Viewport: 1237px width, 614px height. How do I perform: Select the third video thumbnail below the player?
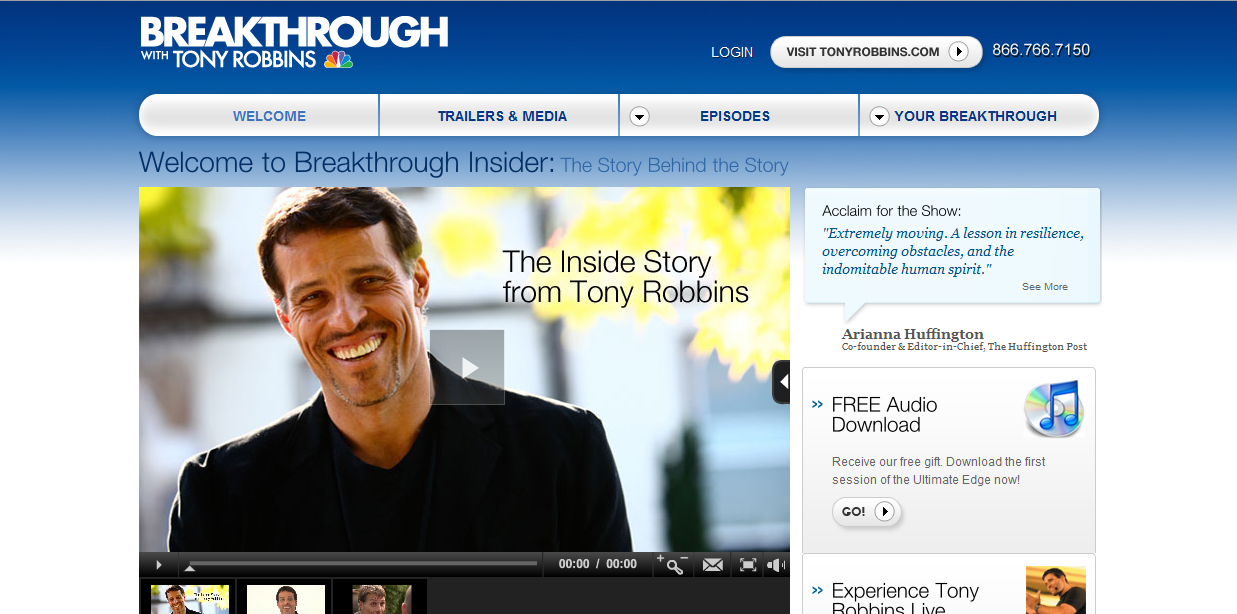382,599
